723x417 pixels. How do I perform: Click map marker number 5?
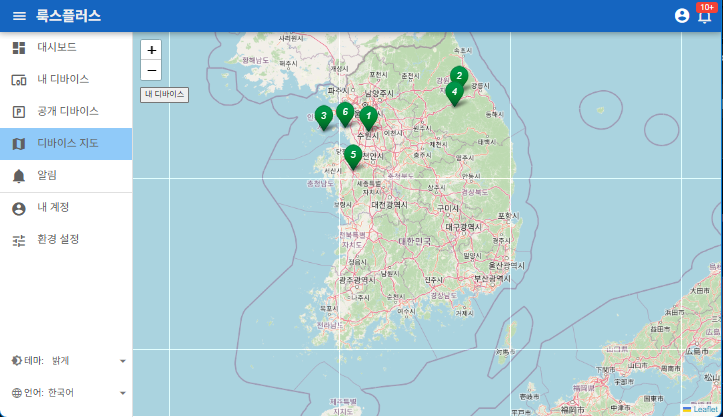353,155
